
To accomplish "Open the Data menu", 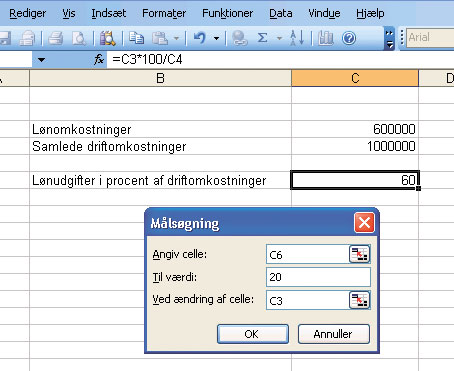I will click(281, 13).
